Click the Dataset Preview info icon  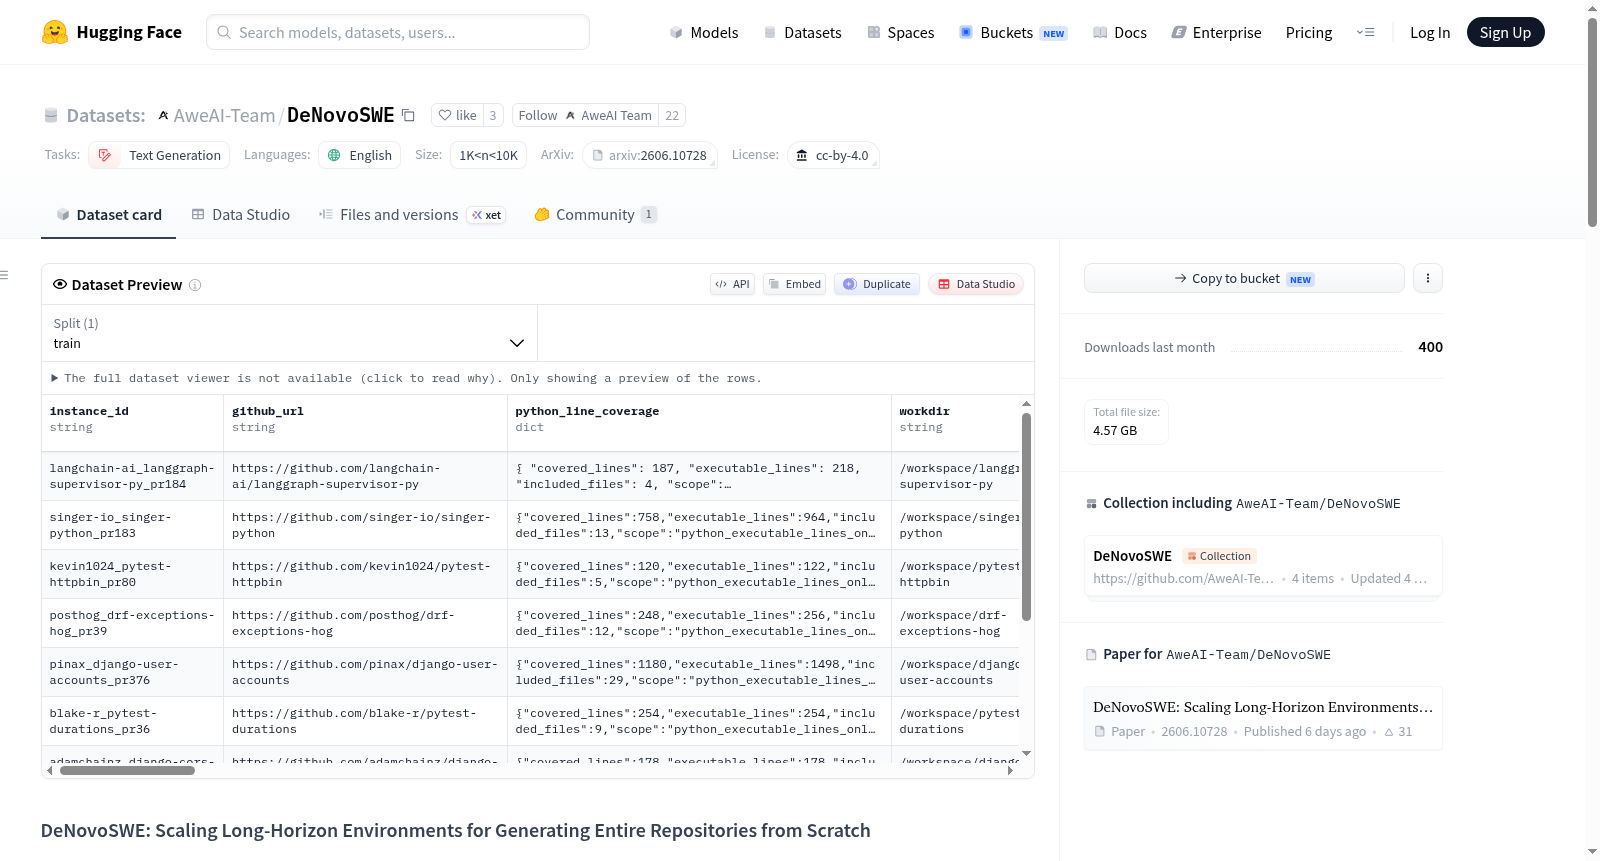point(195,285)
